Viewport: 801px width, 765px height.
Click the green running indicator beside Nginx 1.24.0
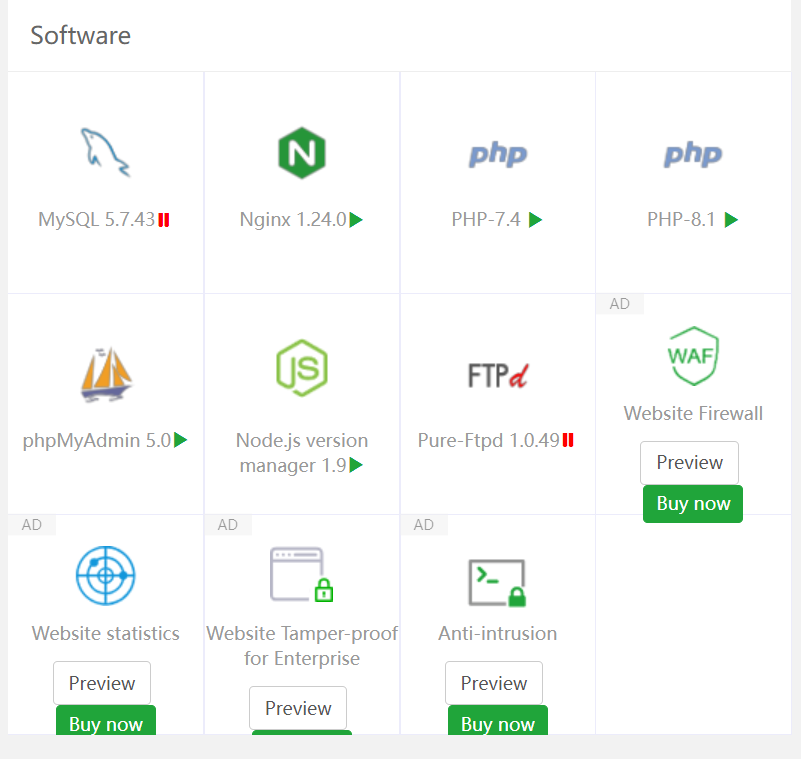pyautogui.click(x=356, y=220)
